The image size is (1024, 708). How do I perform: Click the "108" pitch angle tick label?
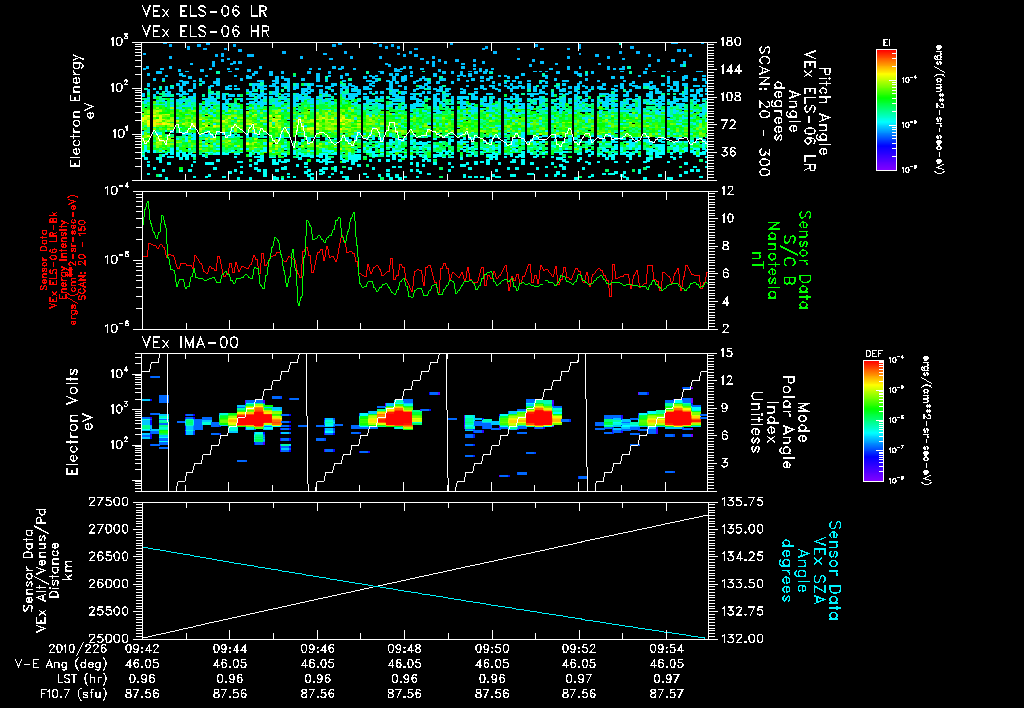(730, 97)
